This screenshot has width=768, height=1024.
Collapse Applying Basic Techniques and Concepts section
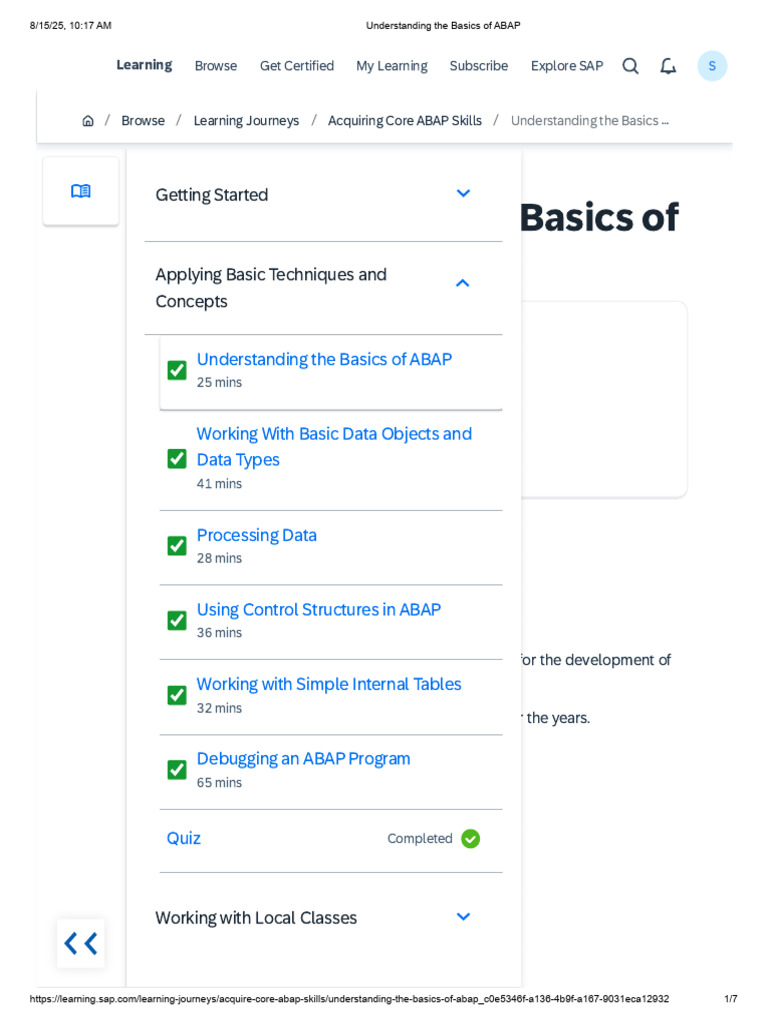462,284
